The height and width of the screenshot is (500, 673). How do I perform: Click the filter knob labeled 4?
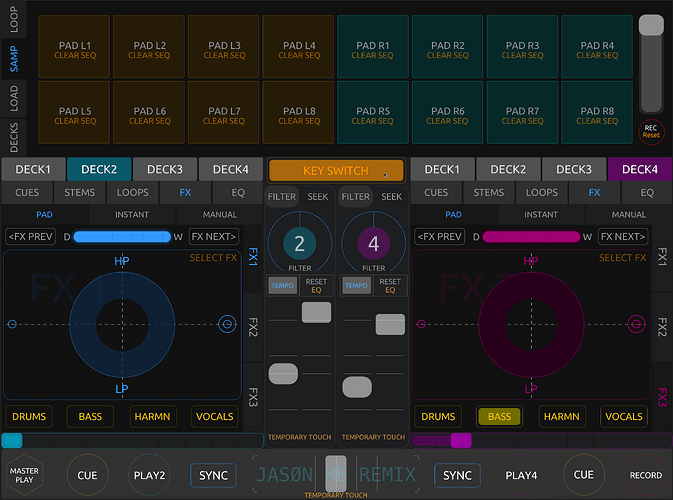tap(373, 243)
